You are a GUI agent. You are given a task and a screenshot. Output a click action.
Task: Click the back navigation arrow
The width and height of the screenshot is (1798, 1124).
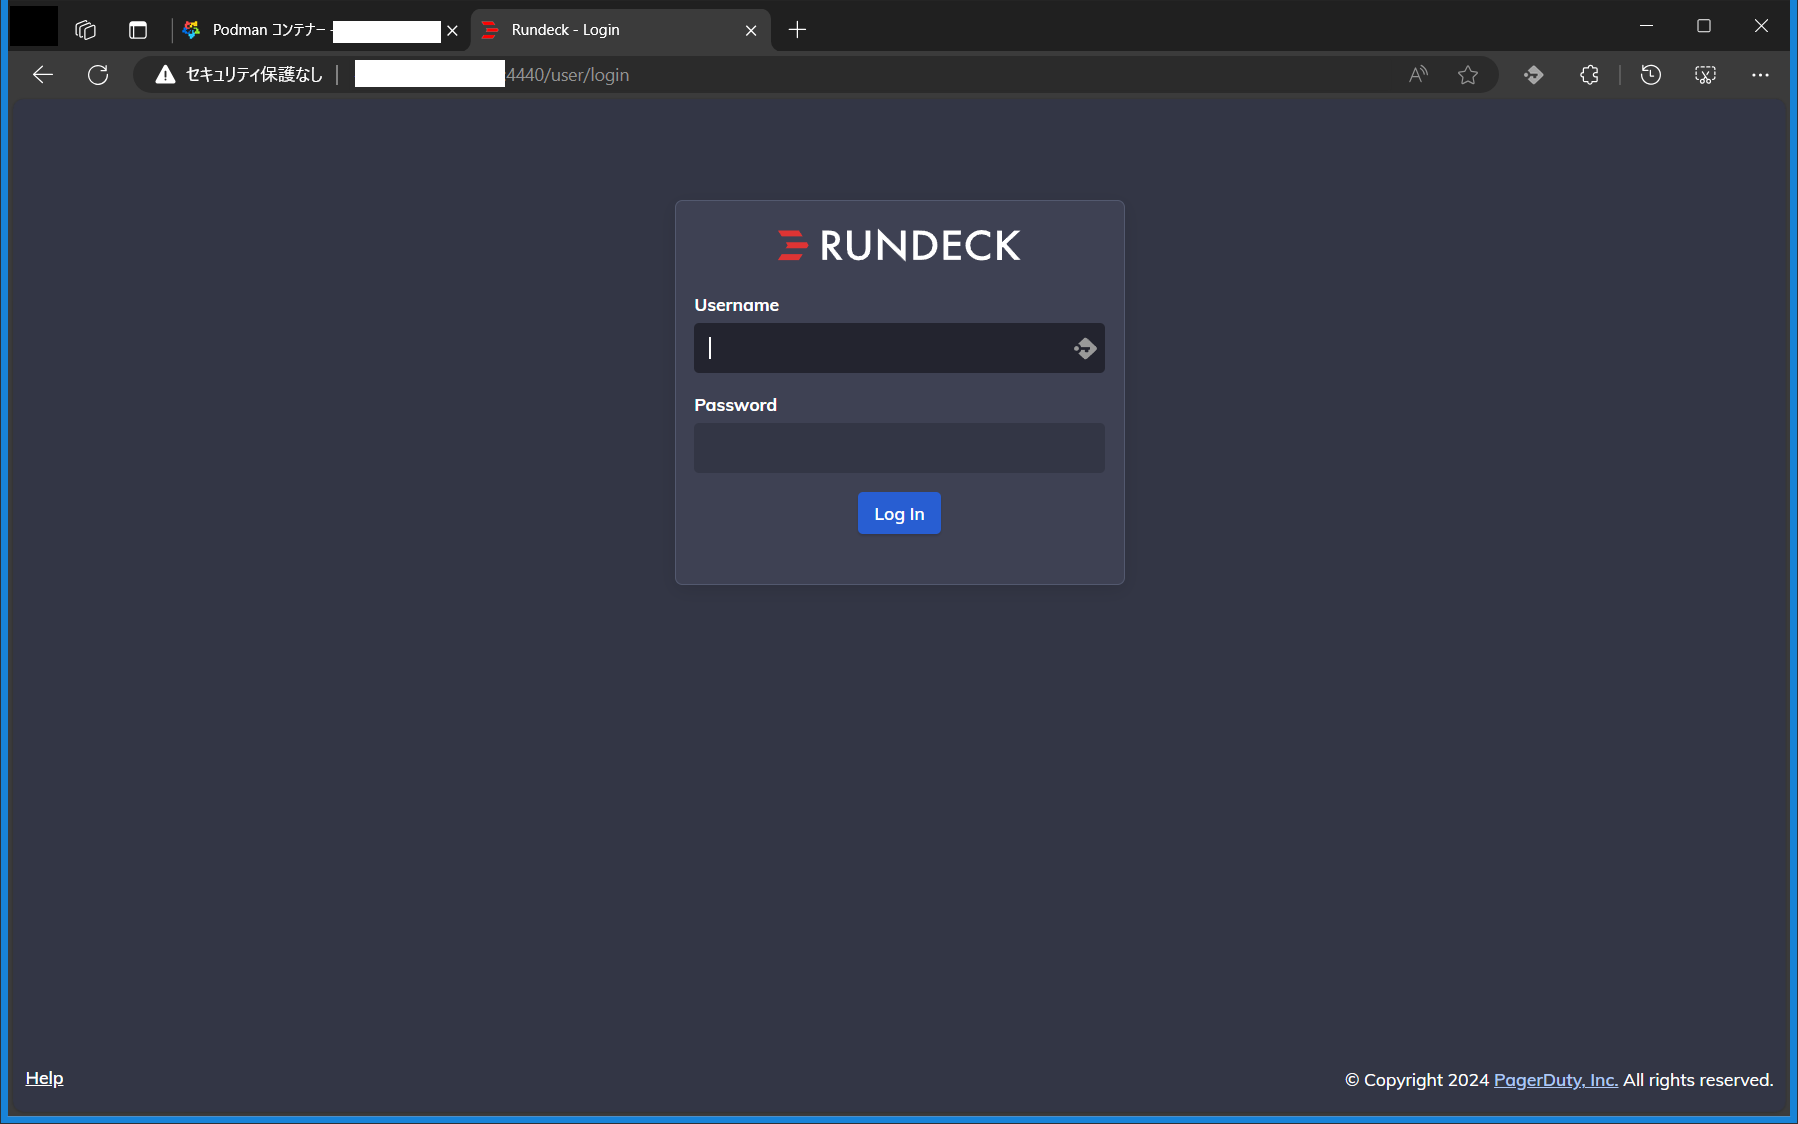pos(43,74)
